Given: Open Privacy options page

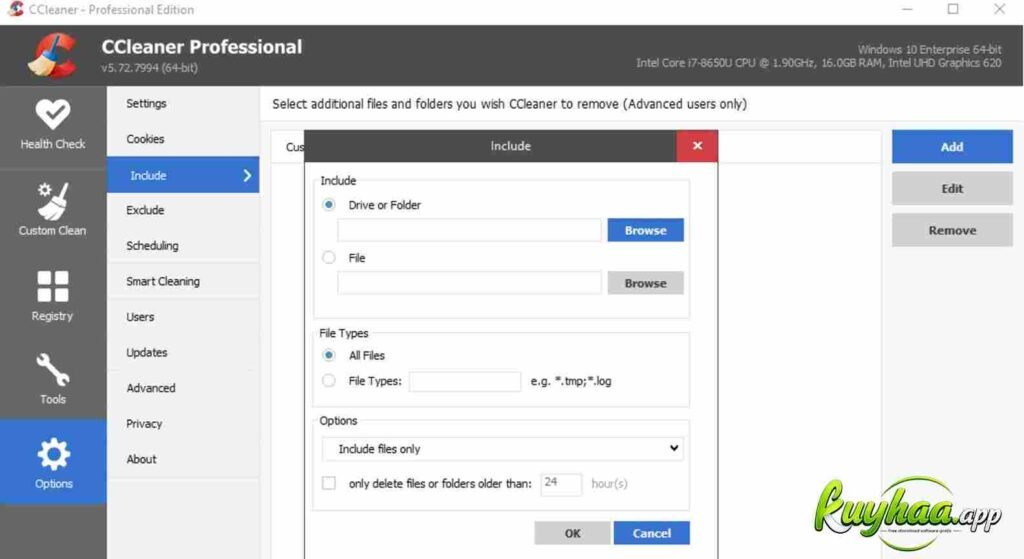Looking at the screenshot, I should tap(144, 424).
